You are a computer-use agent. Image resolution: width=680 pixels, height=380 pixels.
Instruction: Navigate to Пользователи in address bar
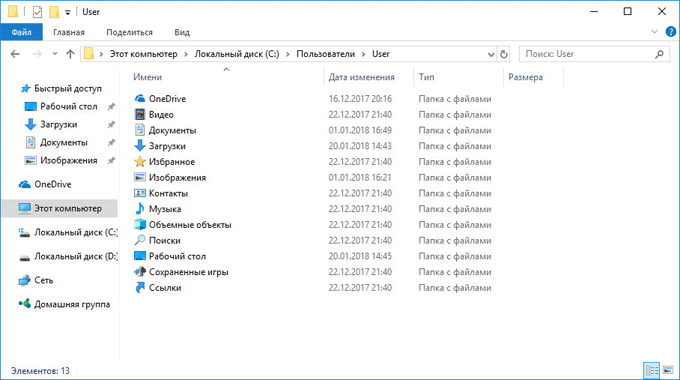[326, 54]
